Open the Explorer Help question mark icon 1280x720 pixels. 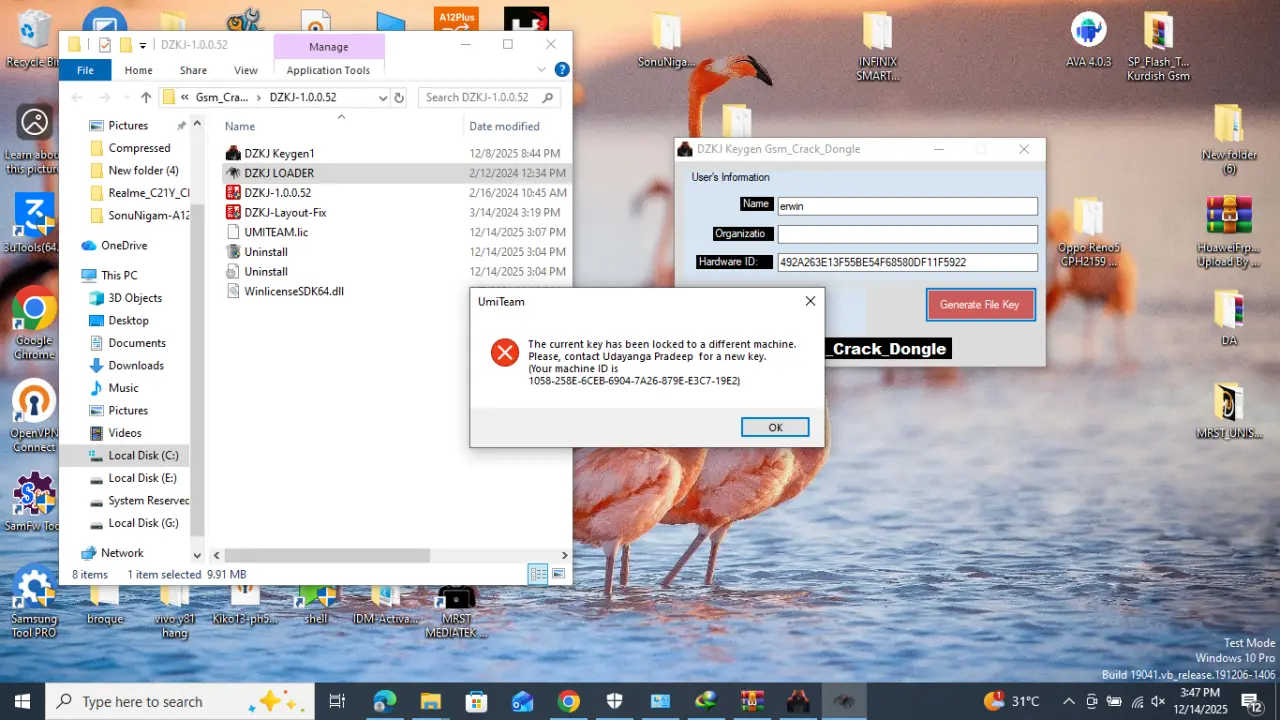[562, 70]
